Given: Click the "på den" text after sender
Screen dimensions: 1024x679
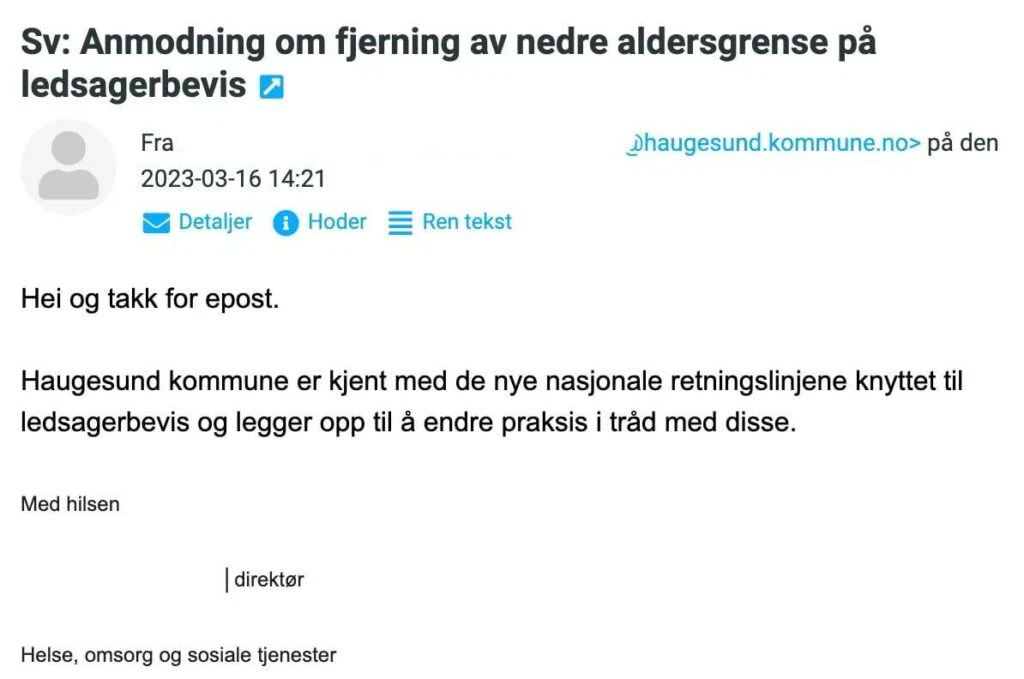Looking at the screenshot, I should pos(963,143).
